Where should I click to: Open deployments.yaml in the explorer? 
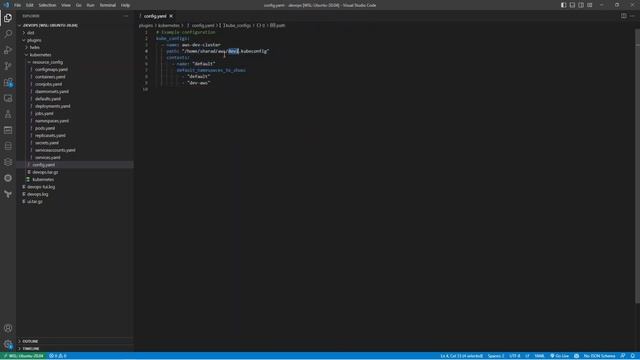point(52,106)
